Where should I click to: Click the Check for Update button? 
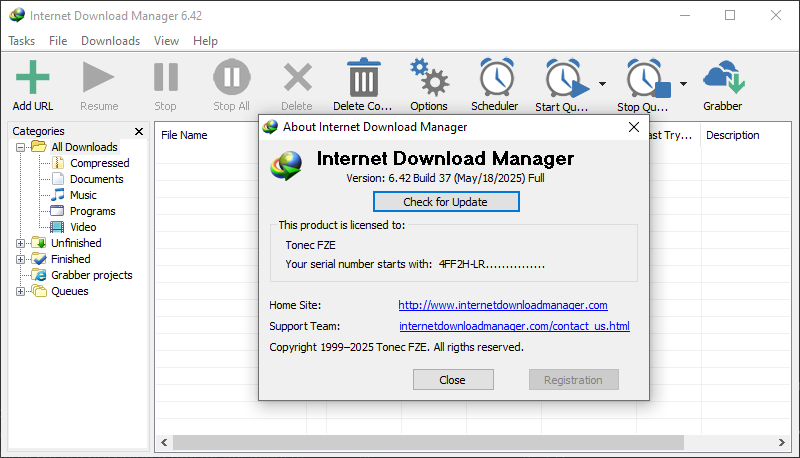pyautogui.click(x=446, y=201)
